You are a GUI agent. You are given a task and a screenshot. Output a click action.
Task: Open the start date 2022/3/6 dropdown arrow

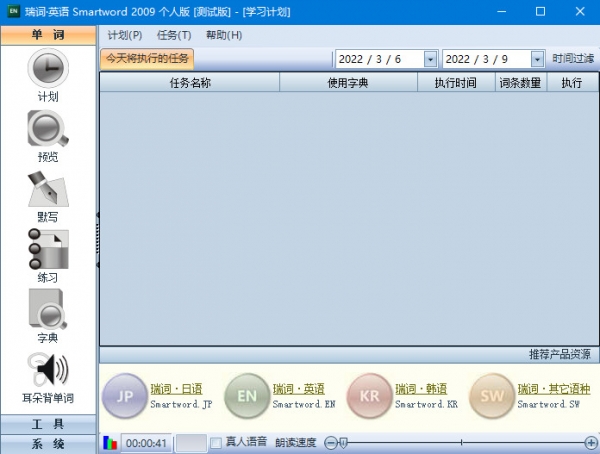point(430,59)
